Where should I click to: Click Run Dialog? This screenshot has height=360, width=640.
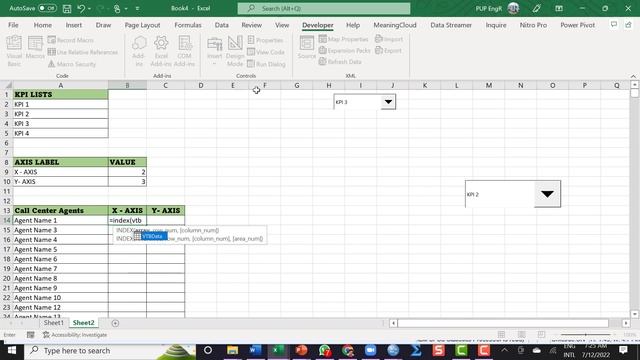pos(266,64)
